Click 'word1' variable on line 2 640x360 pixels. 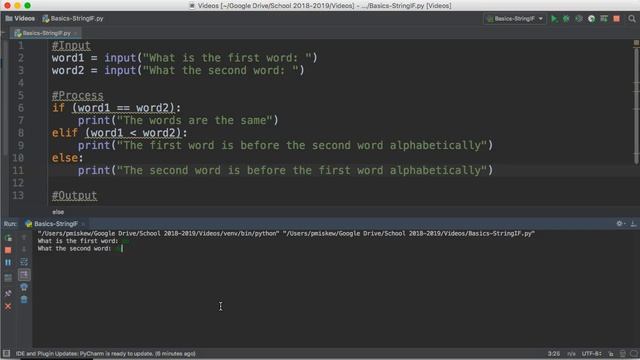coord(68,58)
